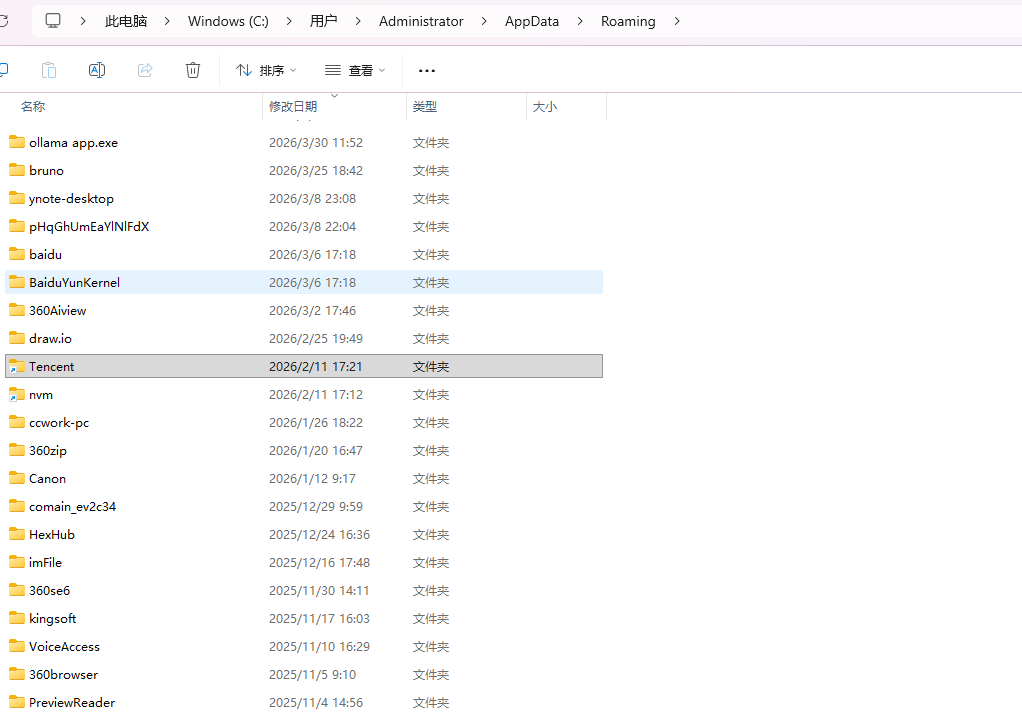The height and width of the screenshot is (722, 1022).
Task: Click the date 2026/3/8 23:08
Action: [312, 198]
